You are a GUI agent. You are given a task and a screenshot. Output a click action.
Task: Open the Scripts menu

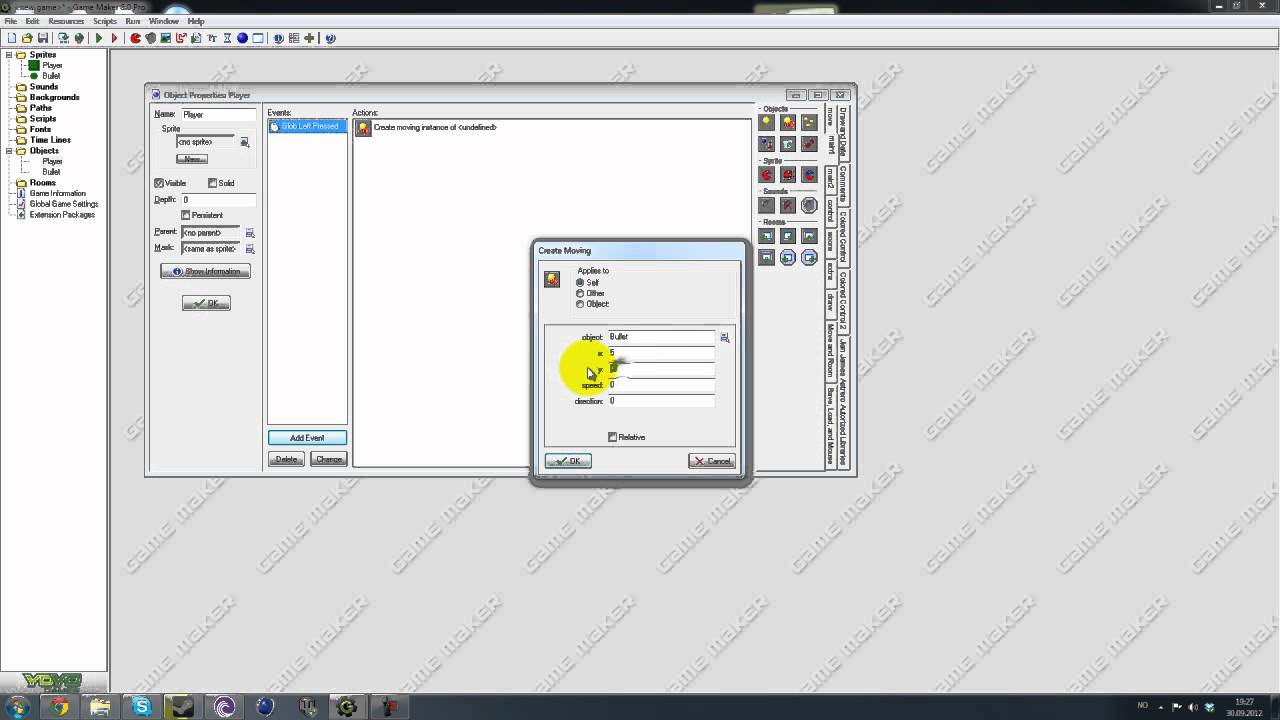tap(105, 21)
